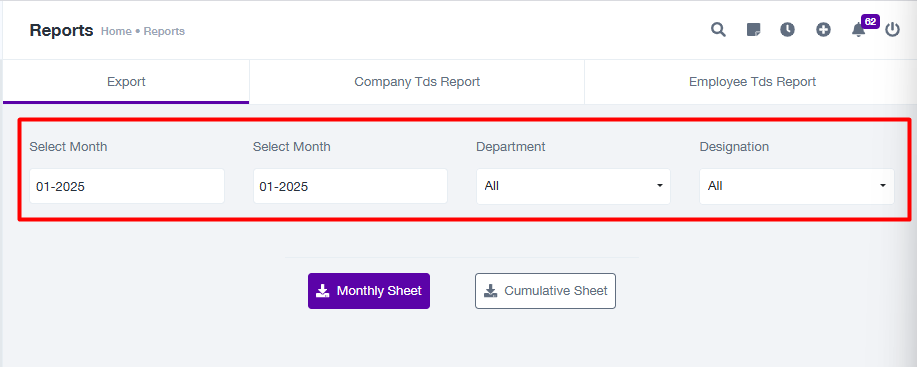Click the first Select Month field

[x=127, y=186]
